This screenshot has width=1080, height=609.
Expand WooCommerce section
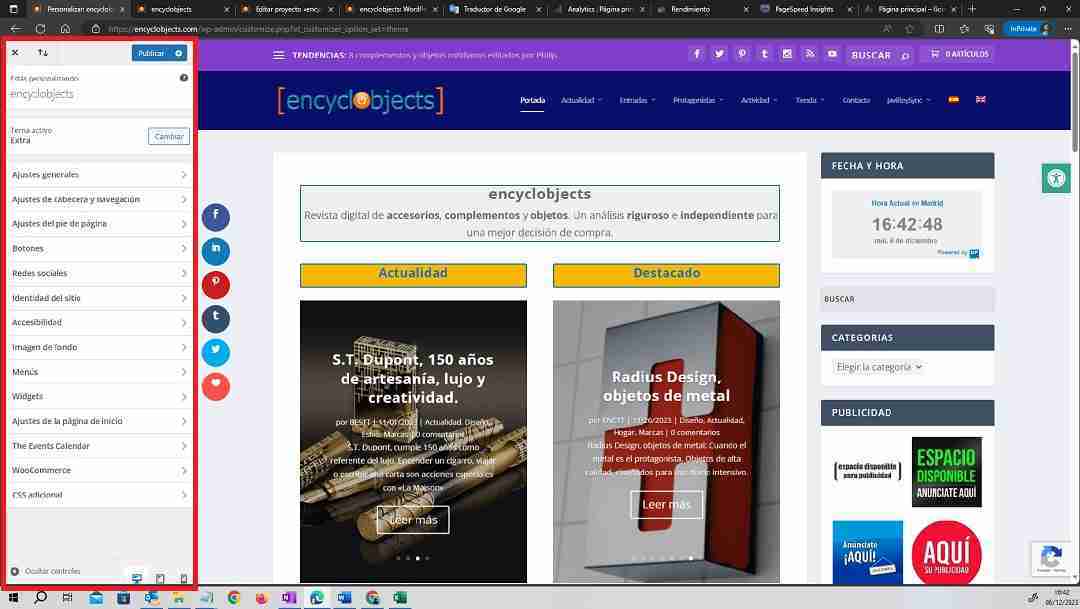pyautogui.click(x=99, y=471)
